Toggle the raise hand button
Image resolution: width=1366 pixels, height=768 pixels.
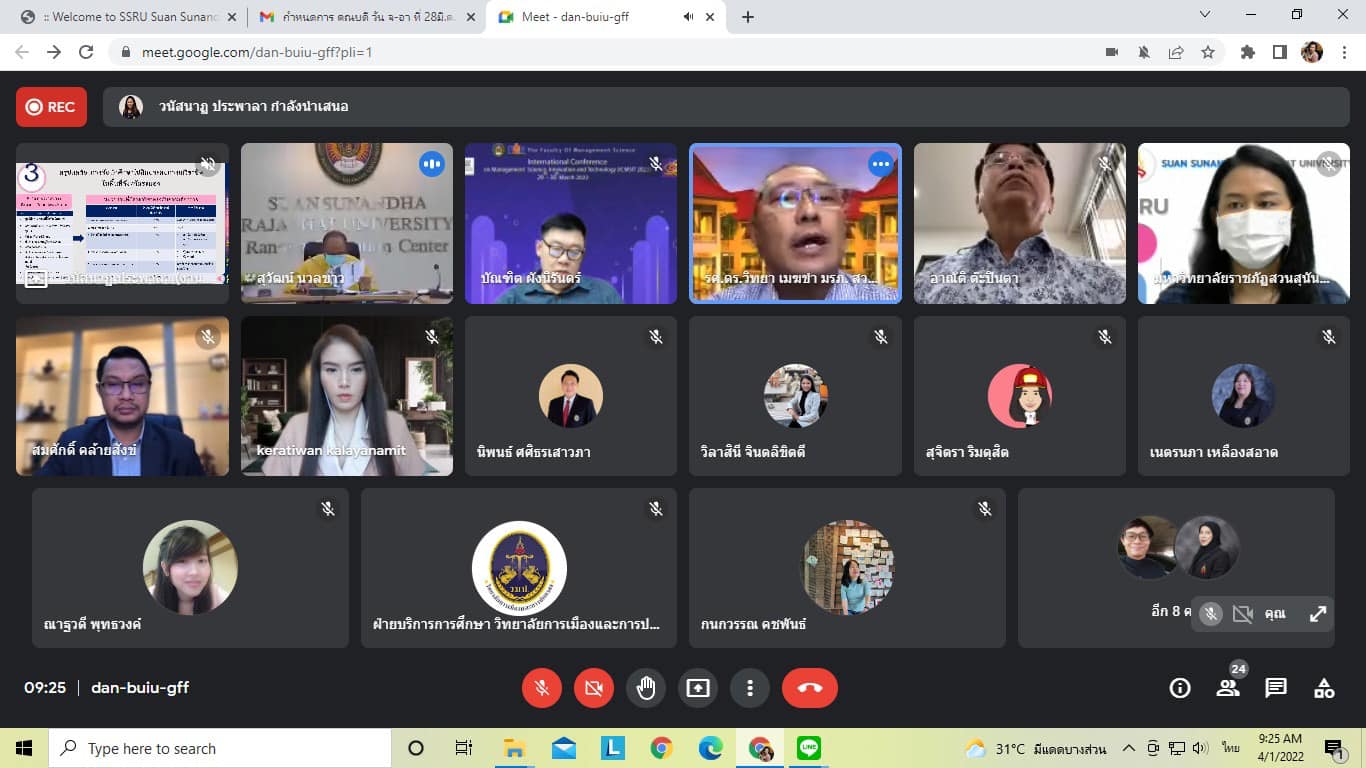tap(646, 688)
